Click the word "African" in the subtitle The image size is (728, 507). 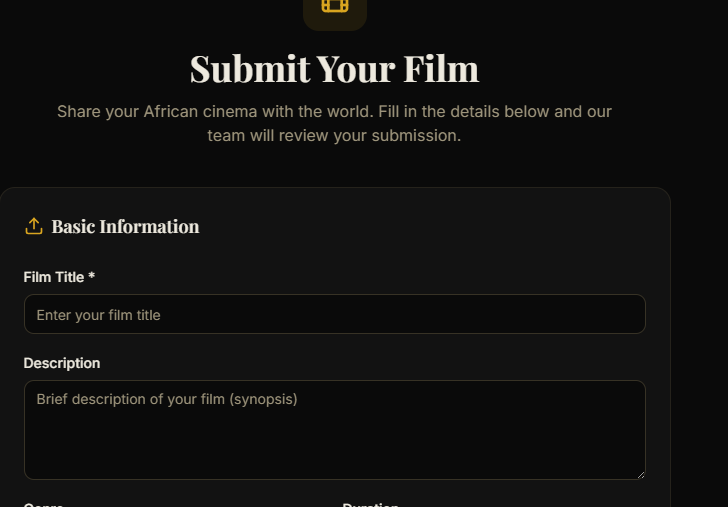tap(173, 111)
